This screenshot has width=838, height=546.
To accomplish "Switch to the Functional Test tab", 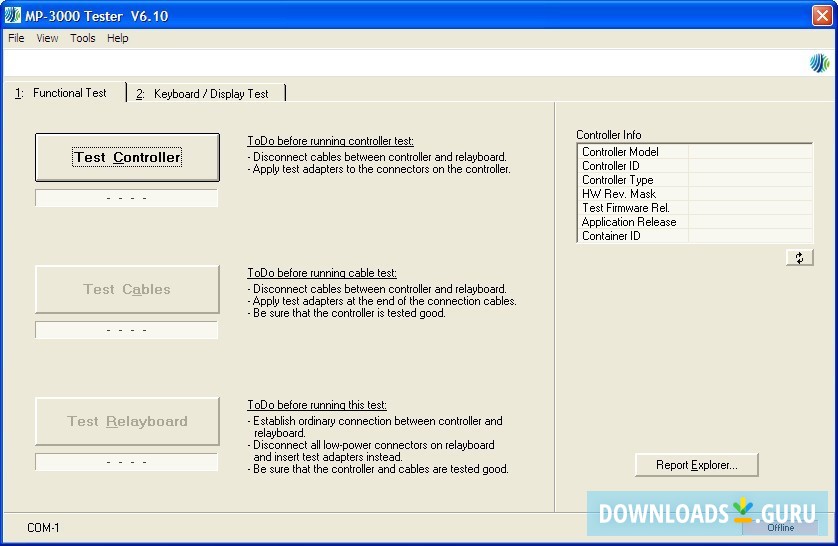I will point(65,92).
